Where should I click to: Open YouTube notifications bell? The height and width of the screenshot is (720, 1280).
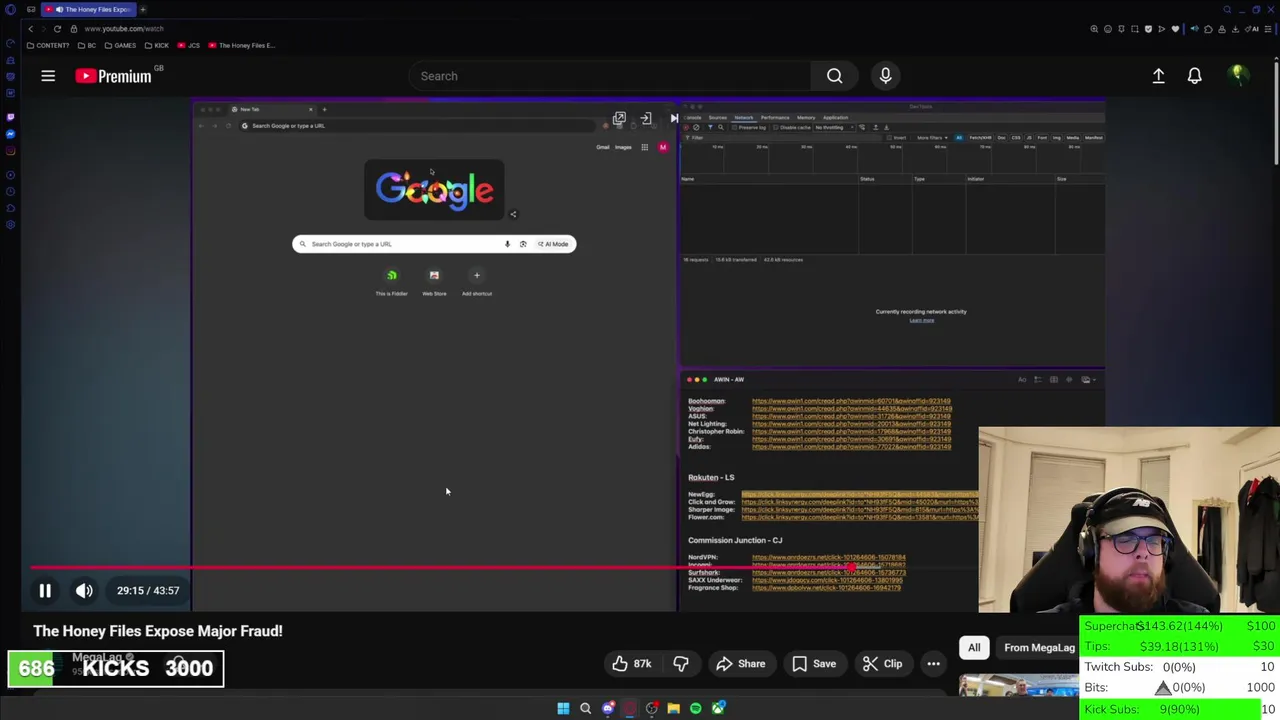click(x=1194, y=76)
